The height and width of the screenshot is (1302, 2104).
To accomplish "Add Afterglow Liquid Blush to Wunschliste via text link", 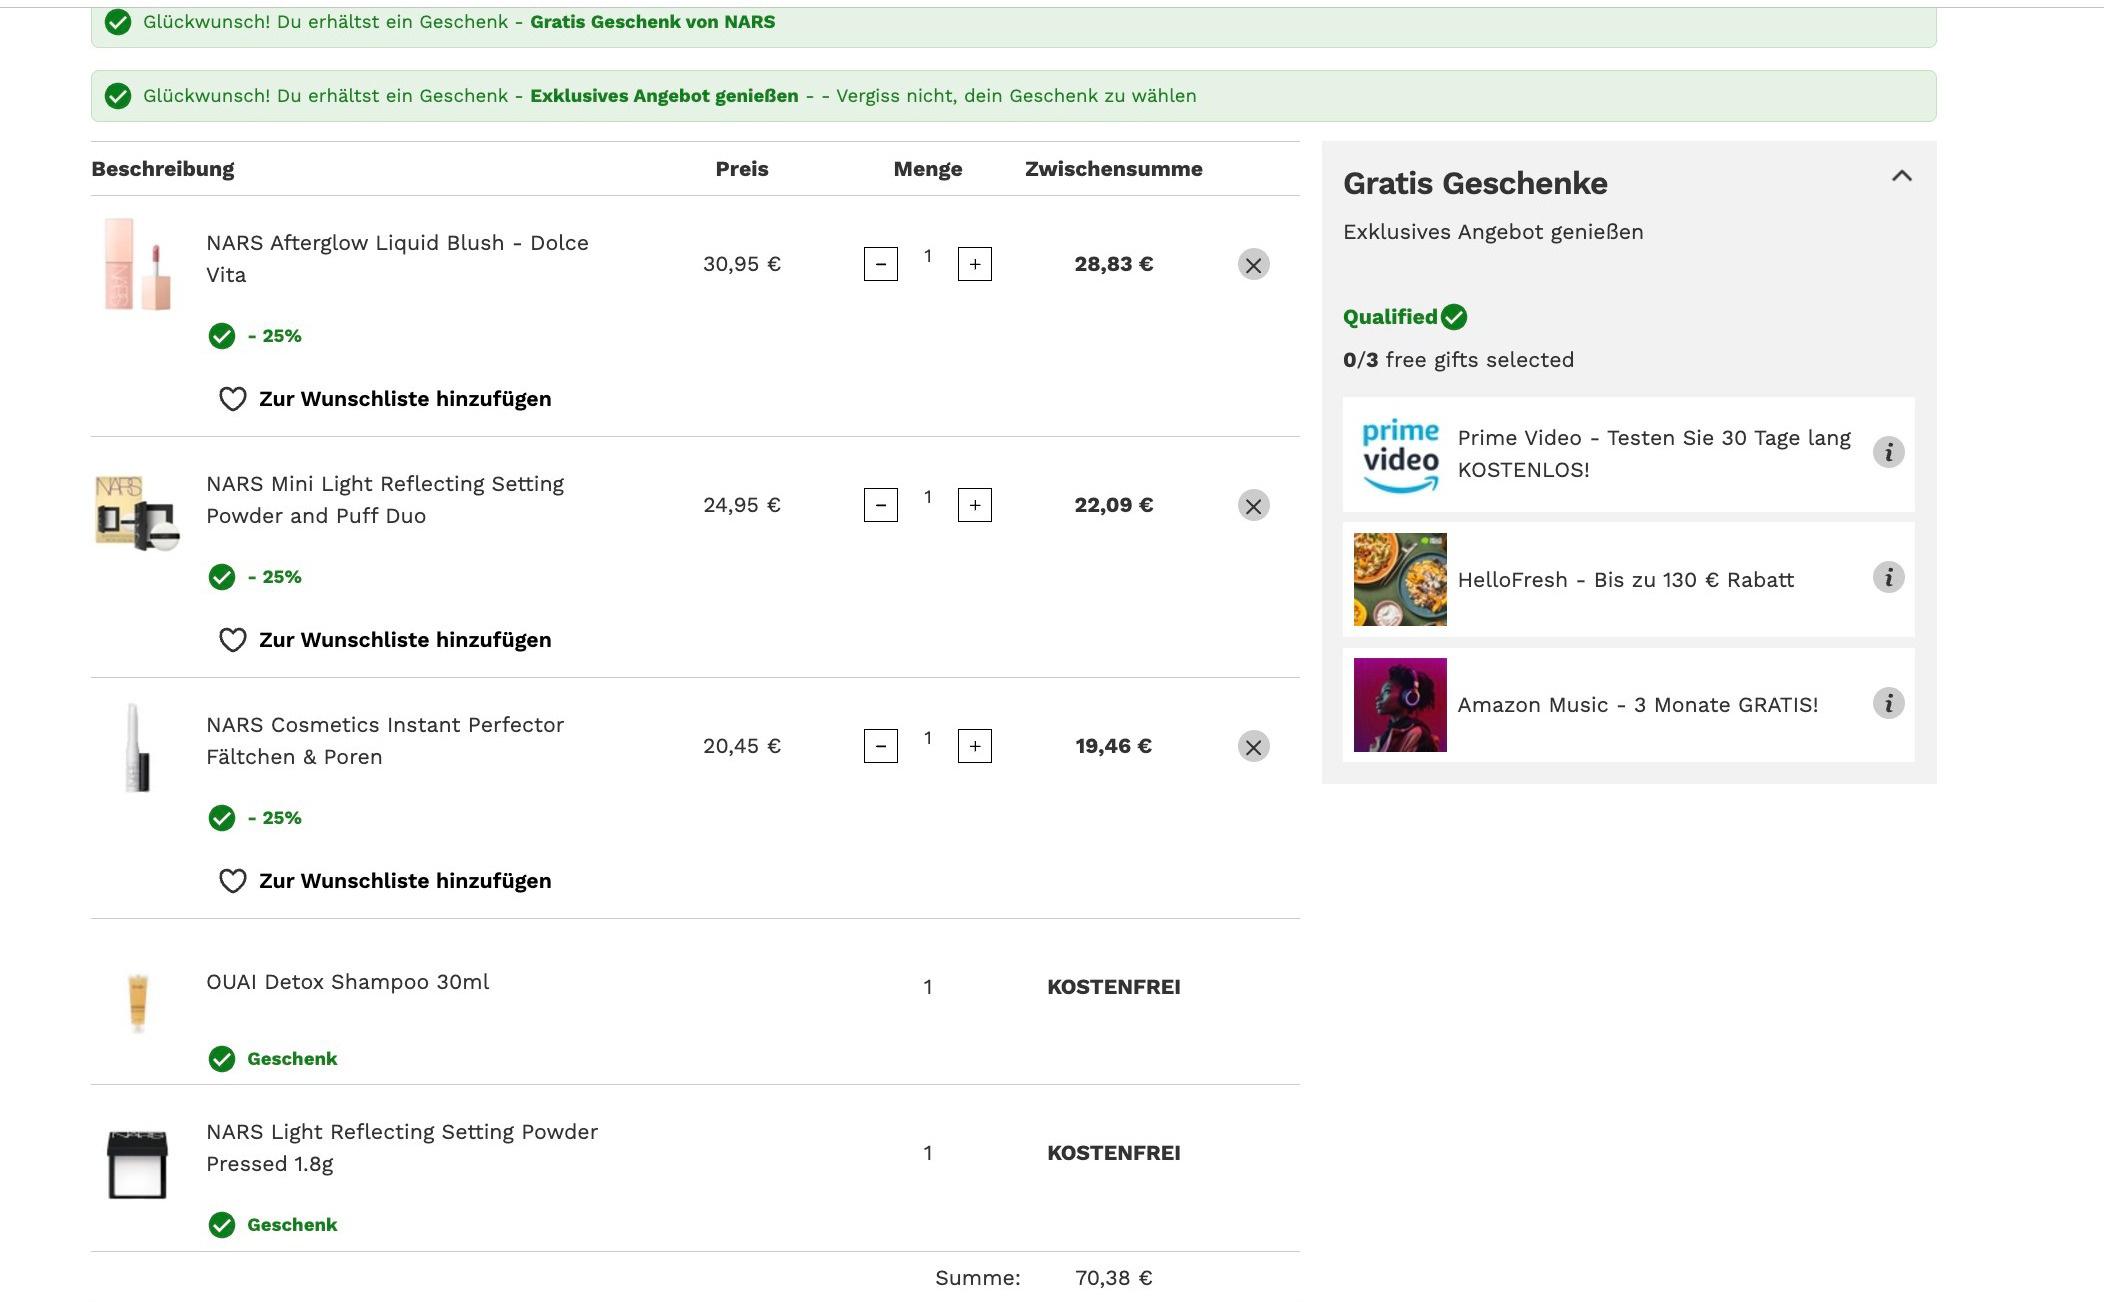I will [x=405, y=399].
